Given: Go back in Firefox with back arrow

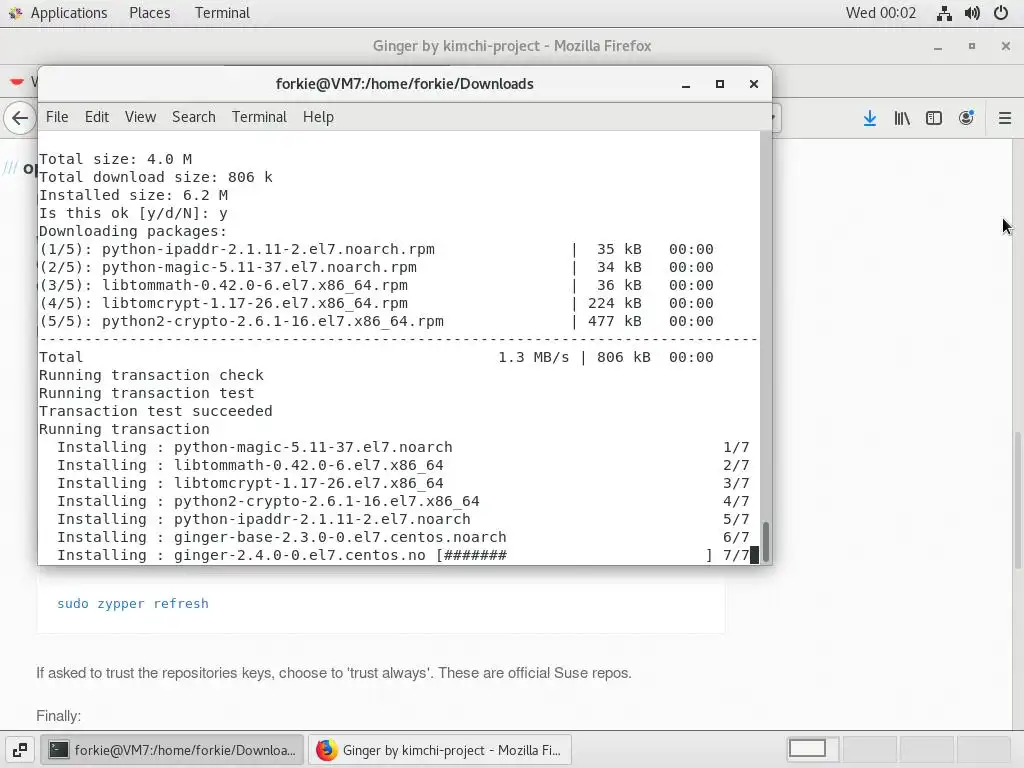Looking at the screenshot, I should 20,118.
